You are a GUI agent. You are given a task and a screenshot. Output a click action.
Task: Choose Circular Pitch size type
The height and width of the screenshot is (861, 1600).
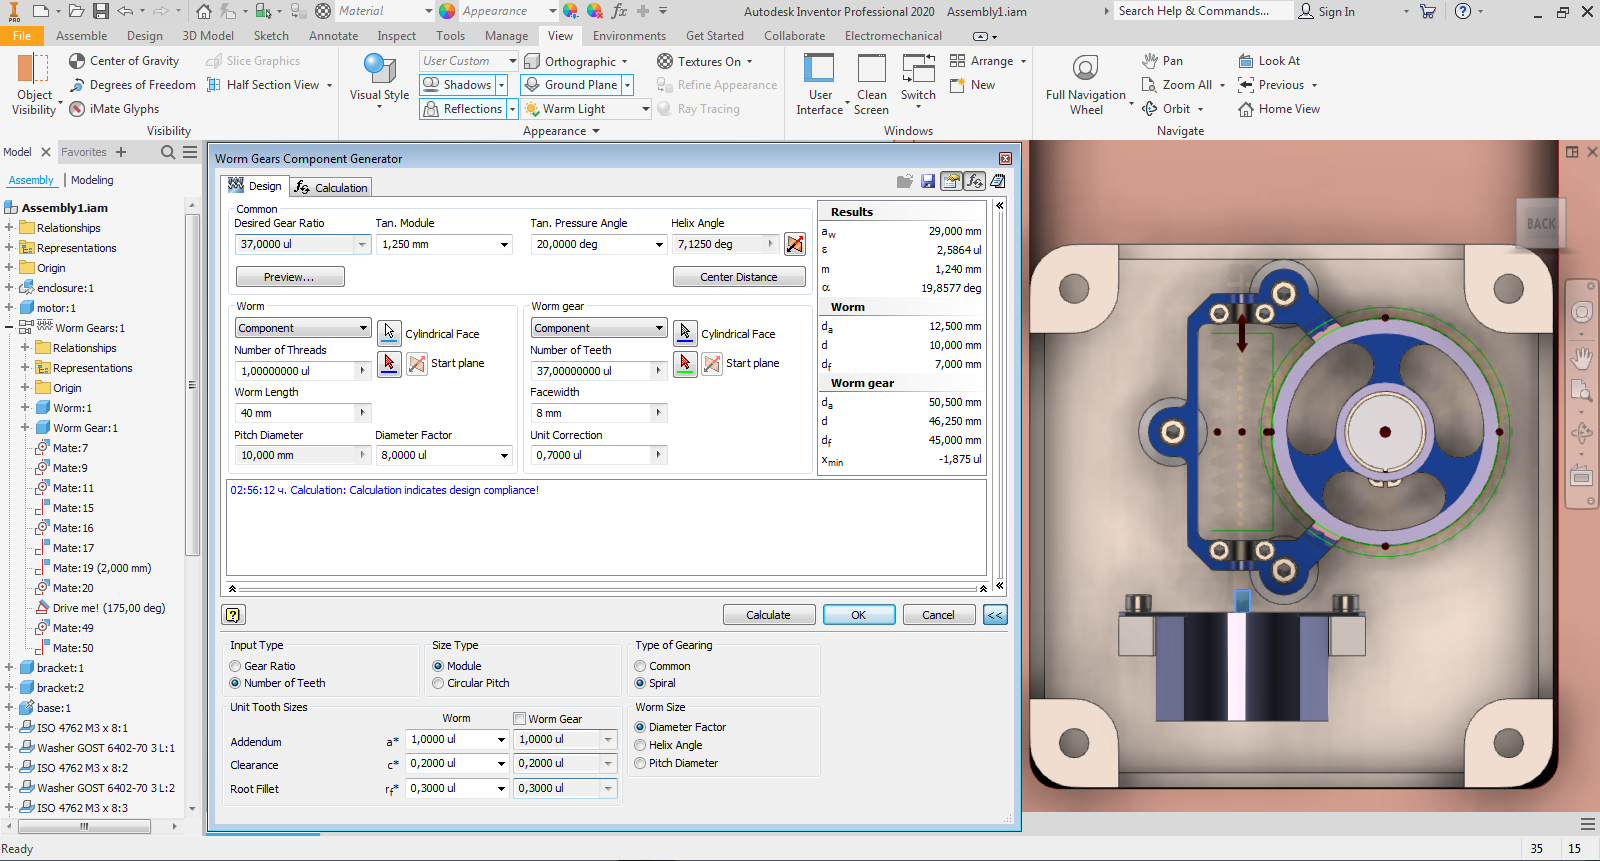(438, 683)
